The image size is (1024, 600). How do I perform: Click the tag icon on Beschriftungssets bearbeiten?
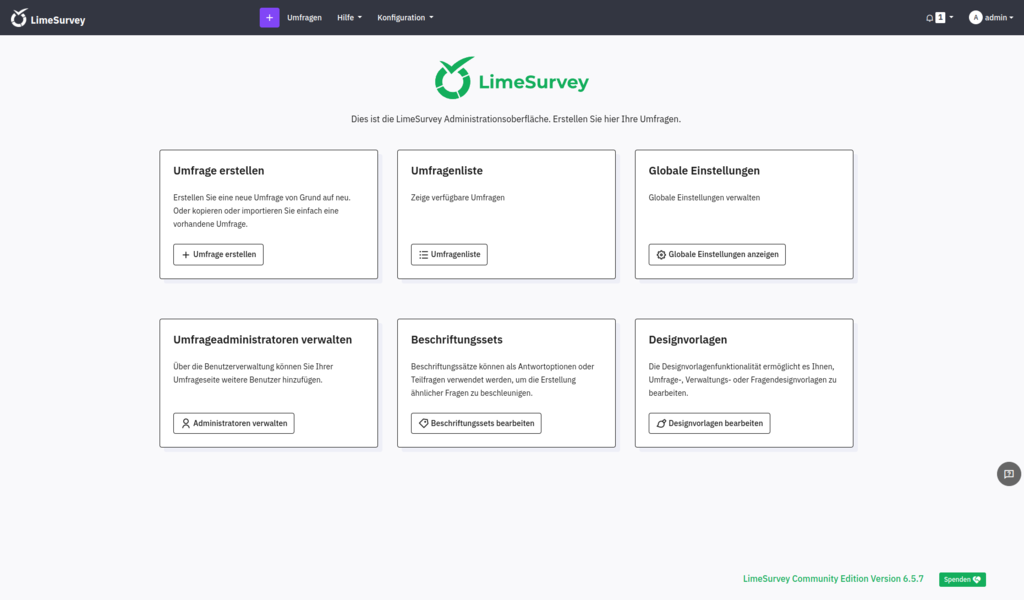pos(422,422)
